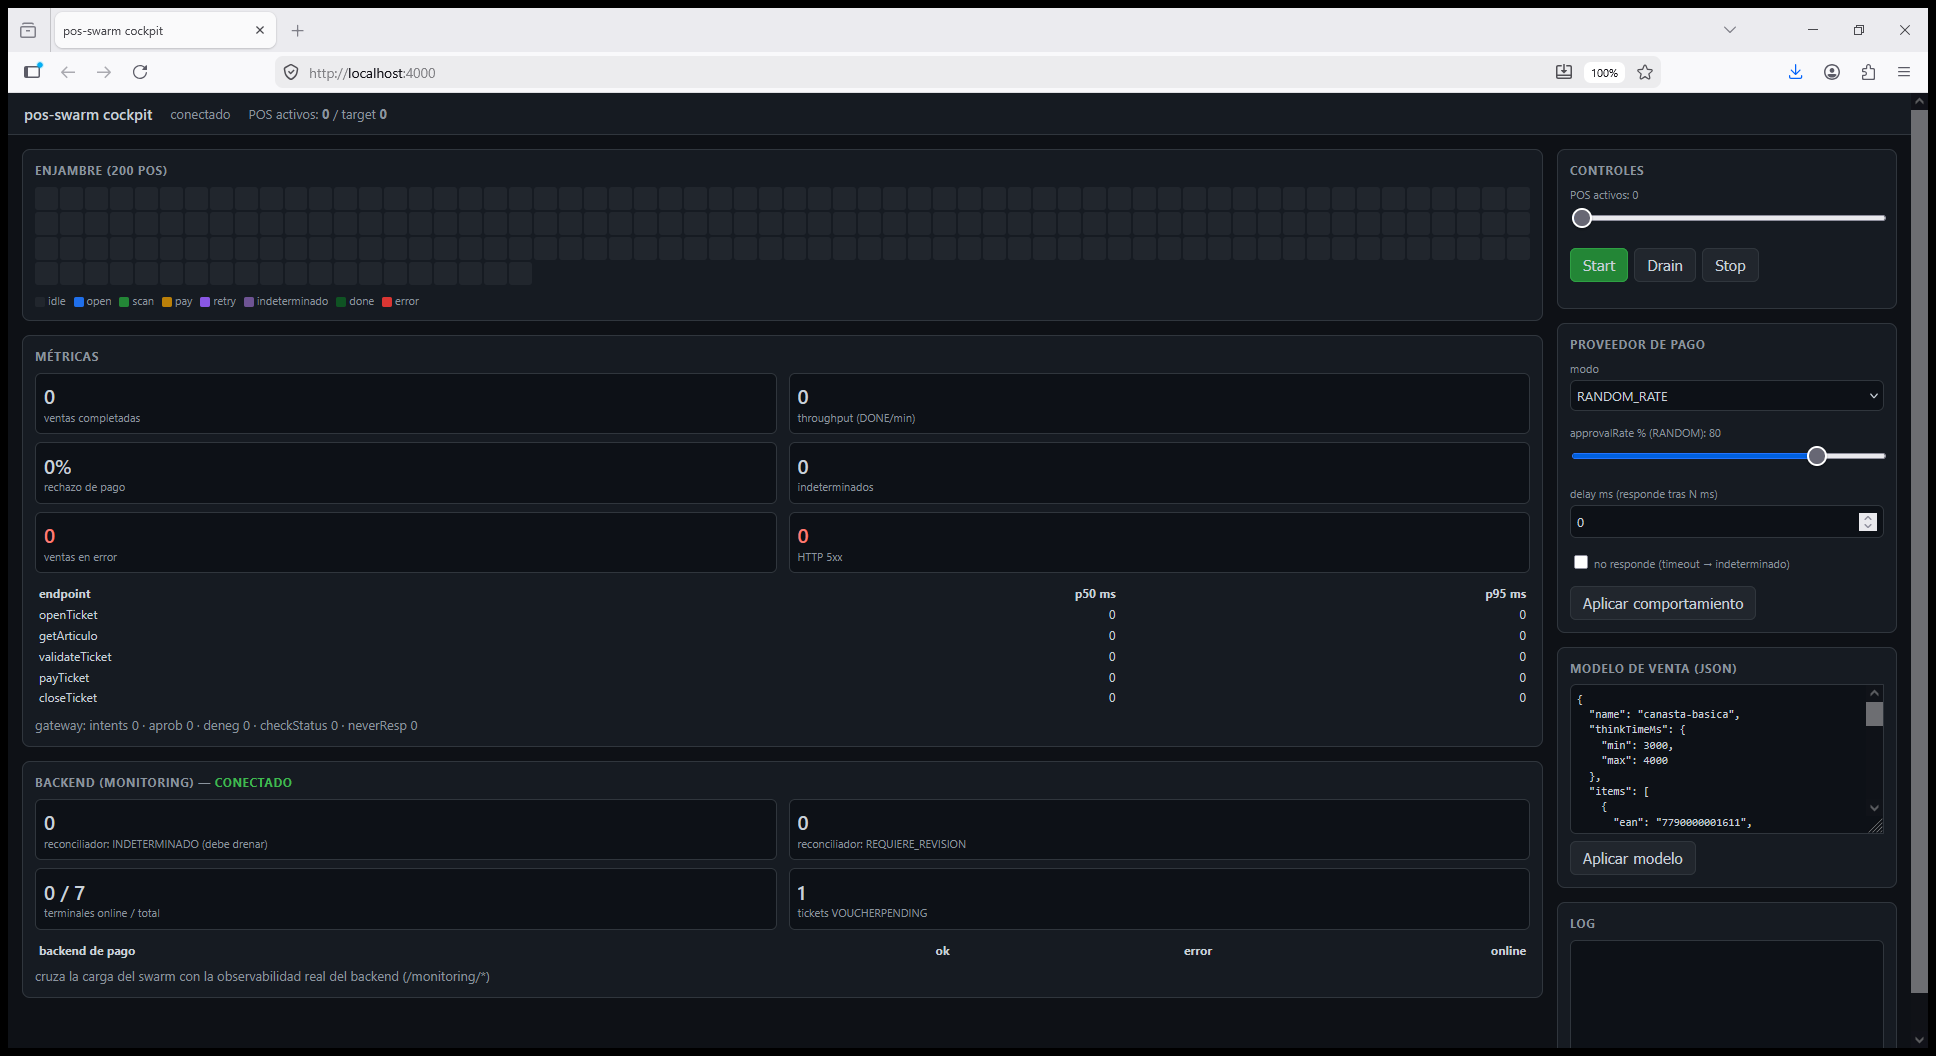Click the openTicket endpoint row

(x=782, y=615)
